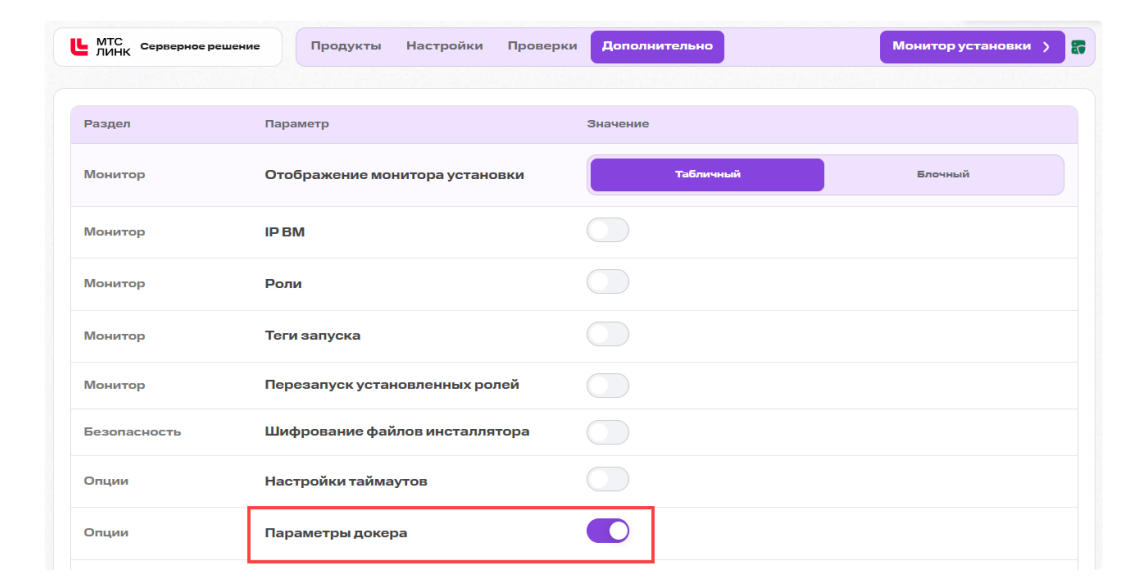Enable the IP ВМ toggle

[x=608, y=230]
